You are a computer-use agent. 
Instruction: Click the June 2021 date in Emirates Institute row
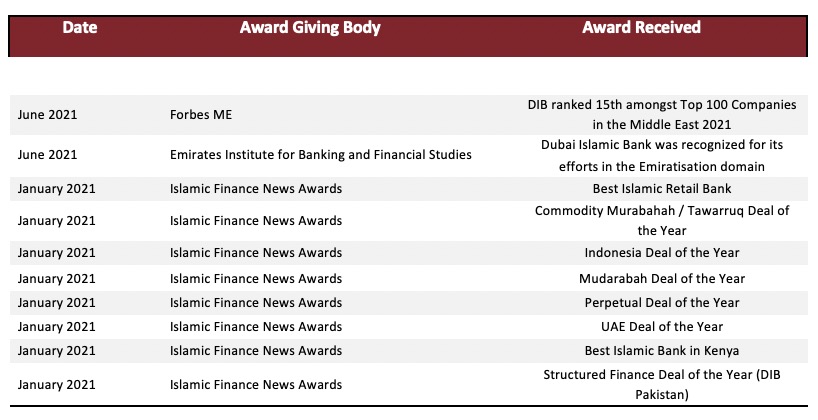pos(47,155)
